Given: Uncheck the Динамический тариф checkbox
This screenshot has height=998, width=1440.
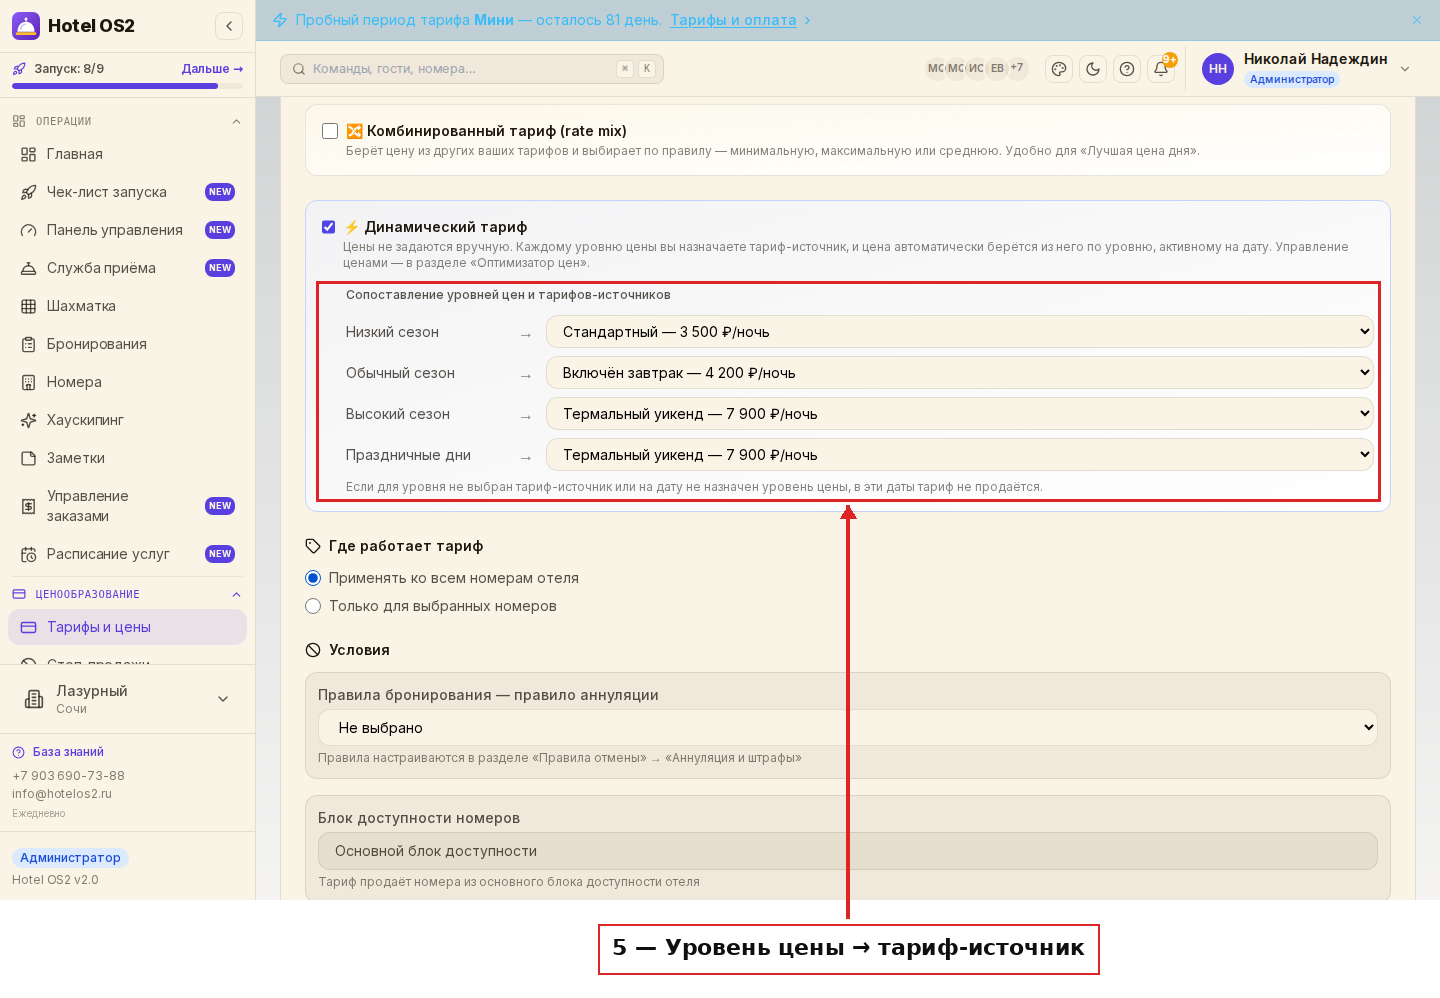Looking at the screenshot, I should coord(328,227).
